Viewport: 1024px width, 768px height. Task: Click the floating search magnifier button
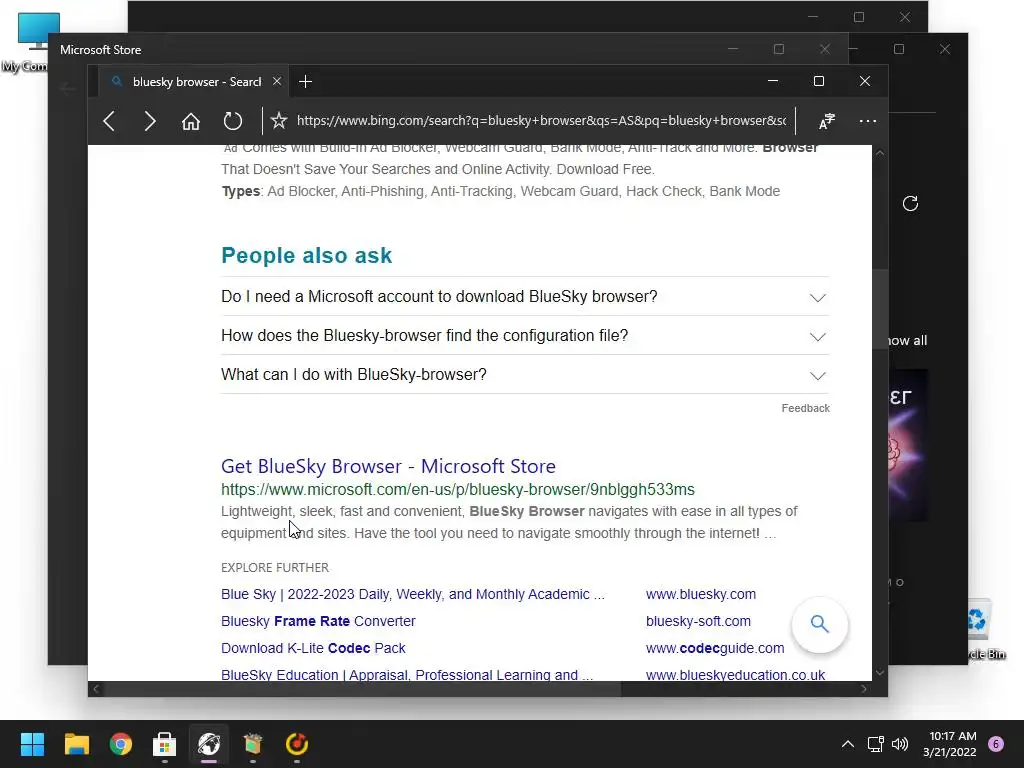pos(820,624)
